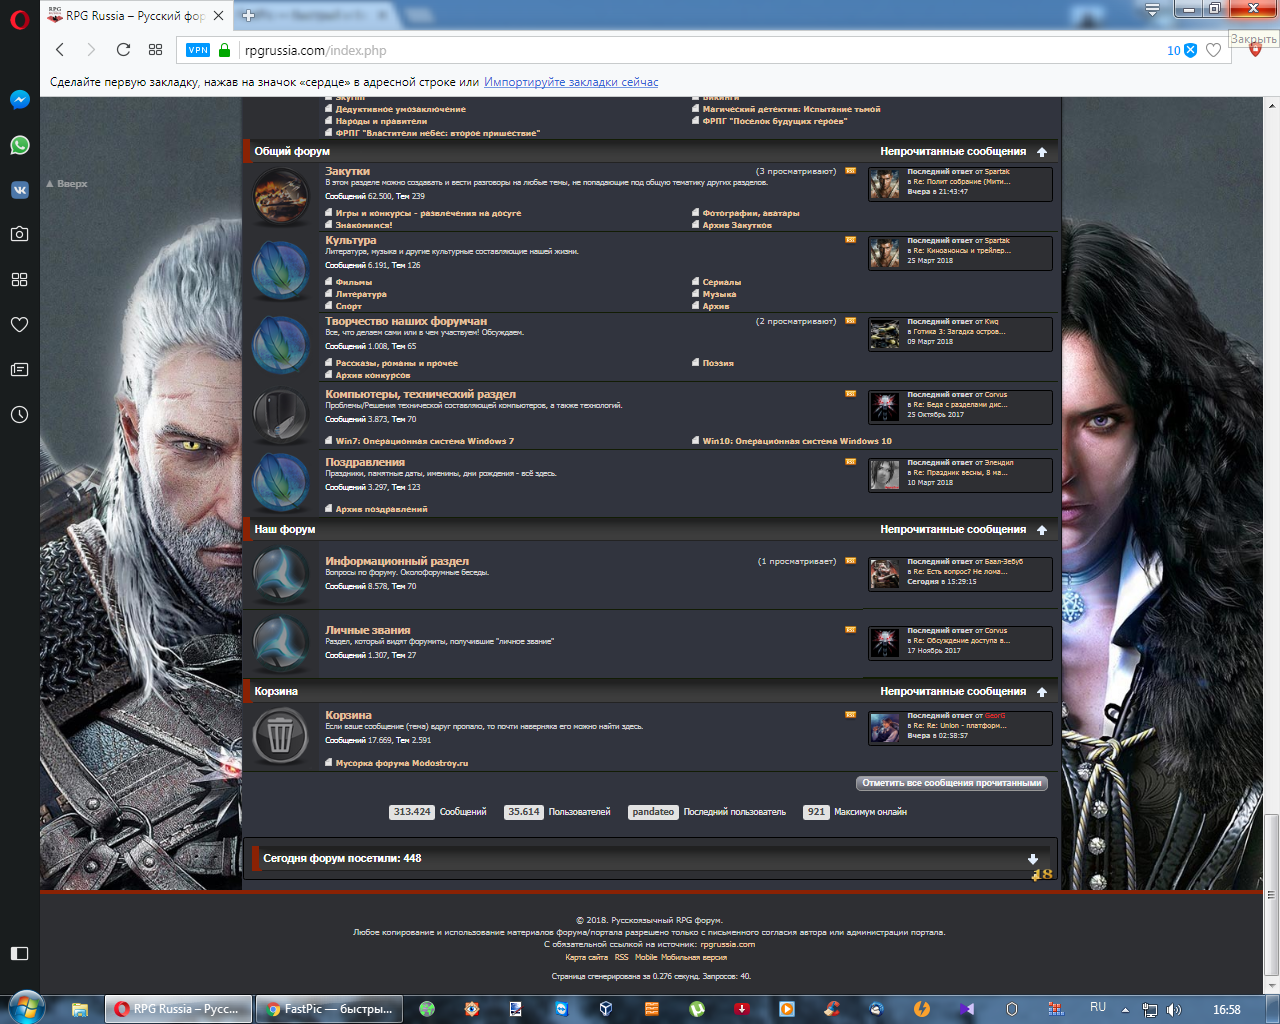The image size is (1280, 1024).
Task: Open the Opera main menu logo
Action: (20, 19)
